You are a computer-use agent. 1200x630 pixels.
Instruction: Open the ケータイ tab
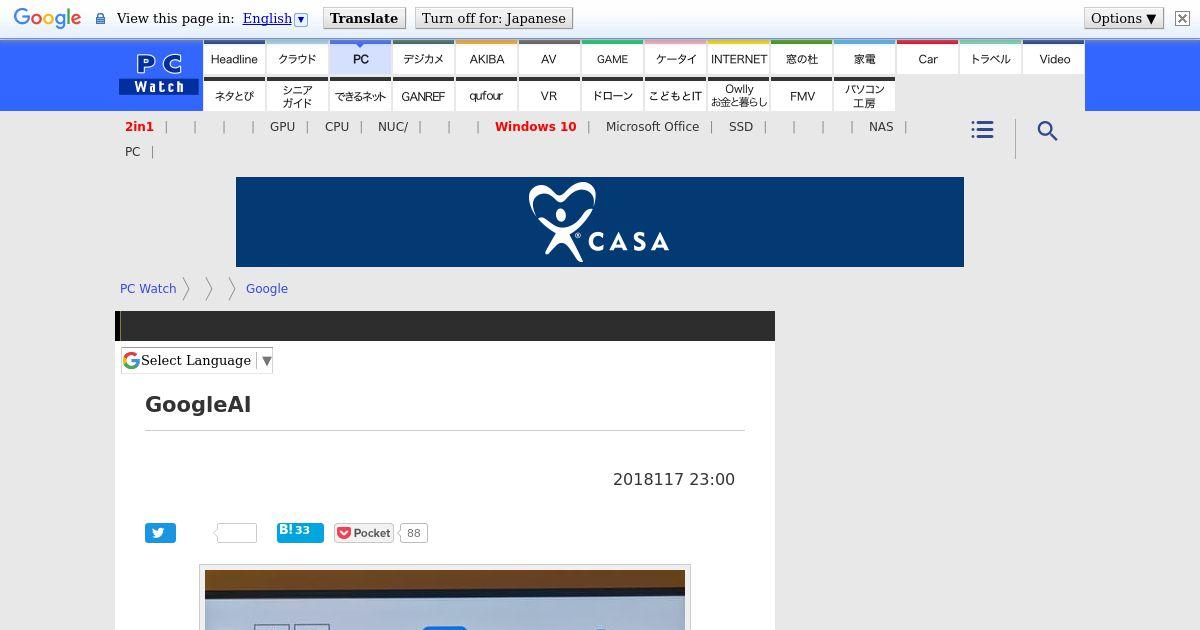pyautogui.click(x=676, y=58)
